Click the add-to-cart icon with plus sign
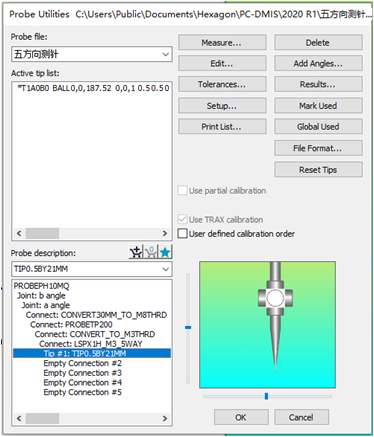Image resolution: width=374 pixels, height=437 pixels. (136, 252)
